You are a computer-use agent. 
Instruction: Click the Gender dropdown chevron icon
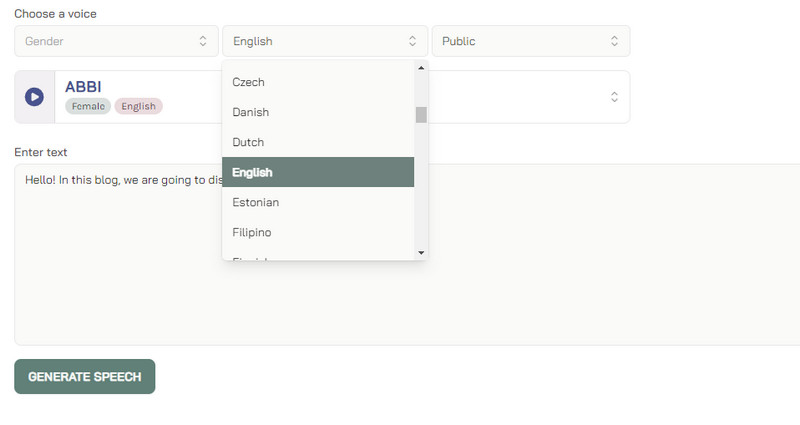pyautogui.click(x=203, y=41)
